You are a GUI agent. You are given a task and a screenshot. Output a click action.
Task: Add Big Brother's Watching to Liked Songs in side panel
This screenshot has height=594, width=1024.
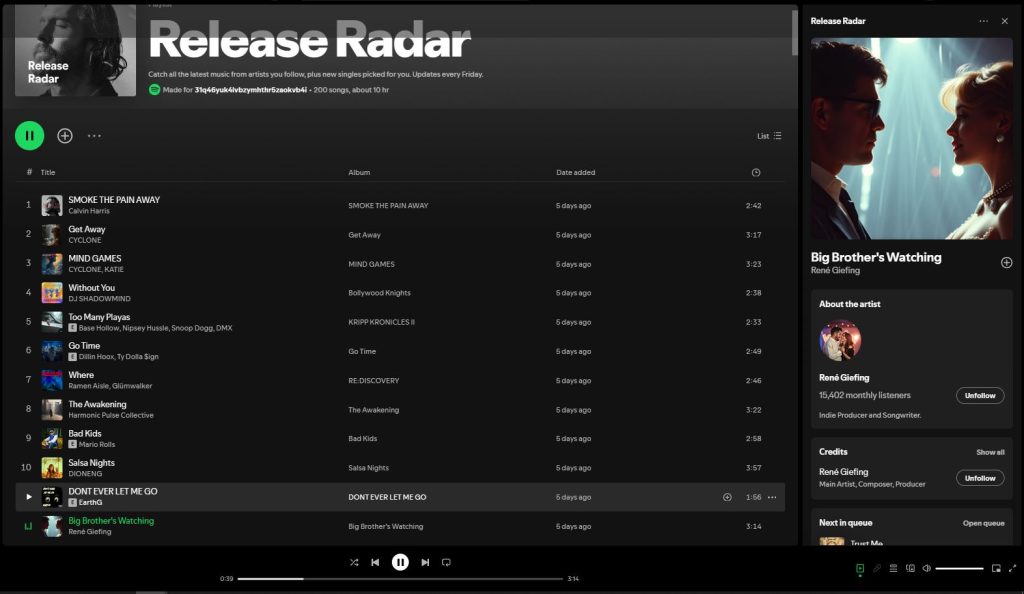click(1006, 262)
